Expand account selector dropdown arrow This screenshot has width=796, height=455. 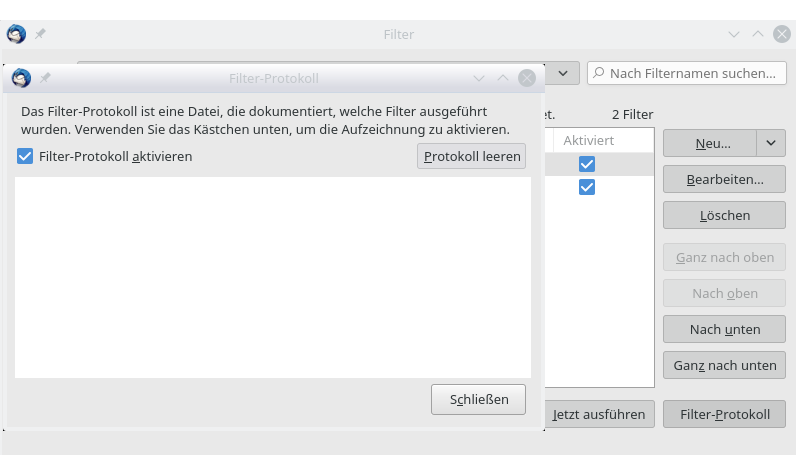pyautogui.click(x=563, y=73)
